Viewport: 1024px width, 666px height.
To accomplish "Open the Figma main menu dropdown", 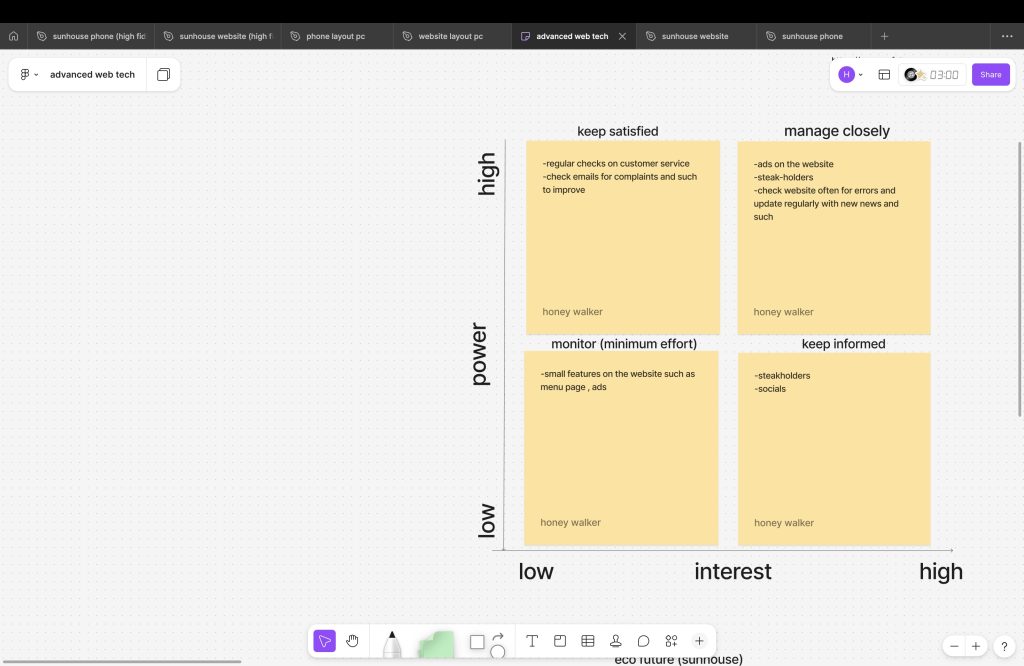I will (x=29, y=75).
